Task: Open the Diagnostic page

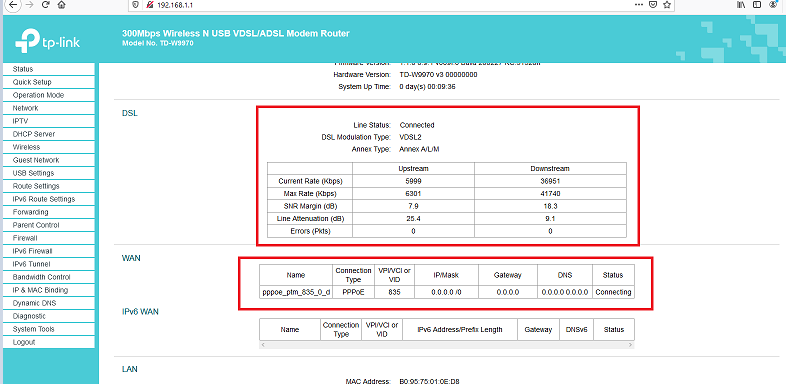Action: click(x=49, y=316)
